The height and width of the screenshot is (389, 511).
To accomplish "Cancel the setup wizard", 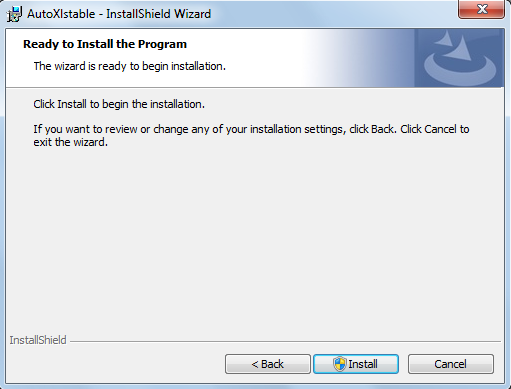I will point(451,364).
